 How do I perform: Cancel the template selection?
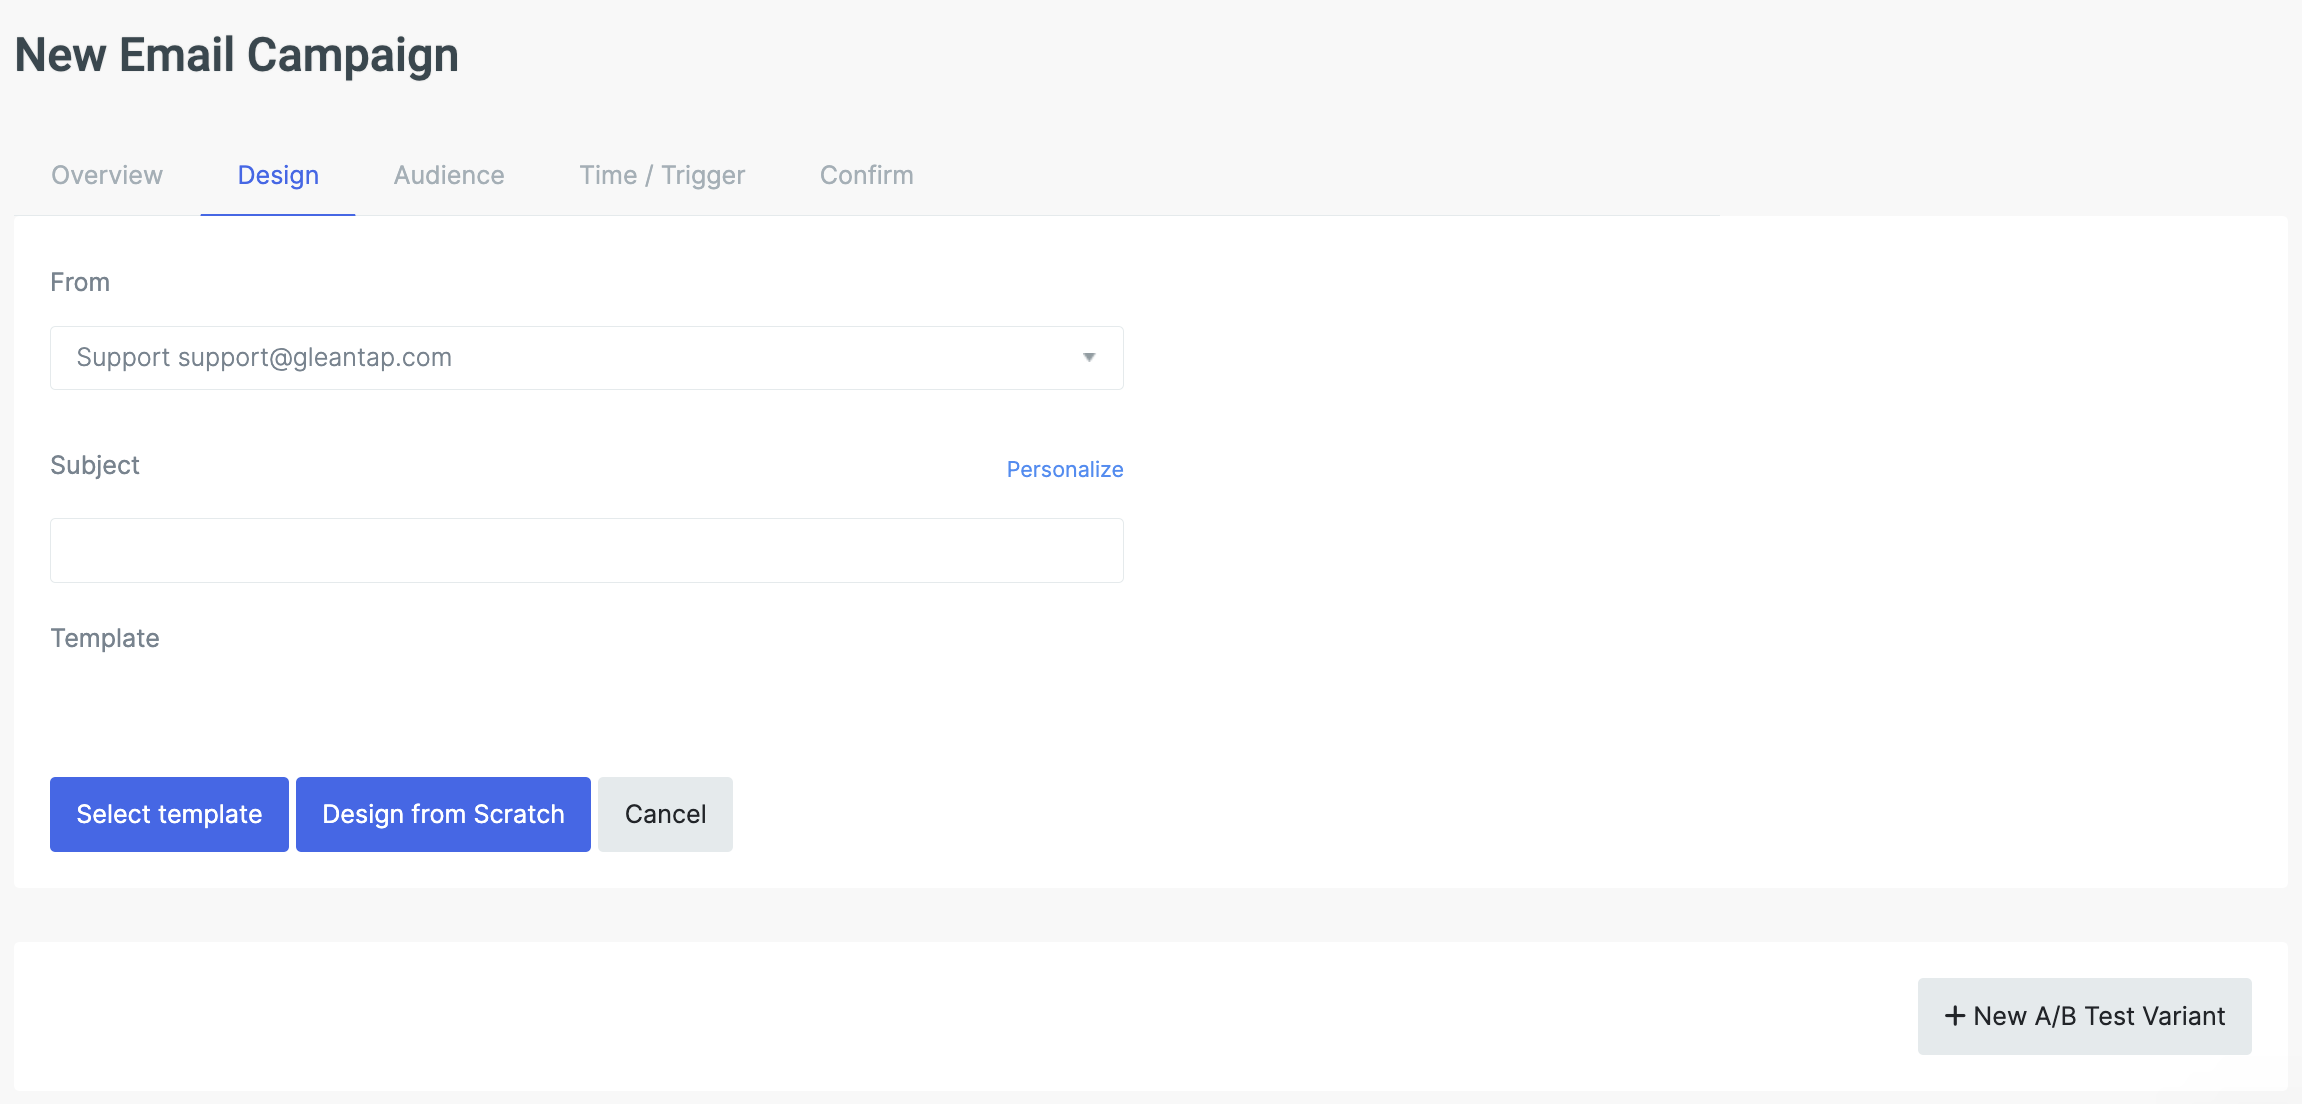[x=665, y=814]
